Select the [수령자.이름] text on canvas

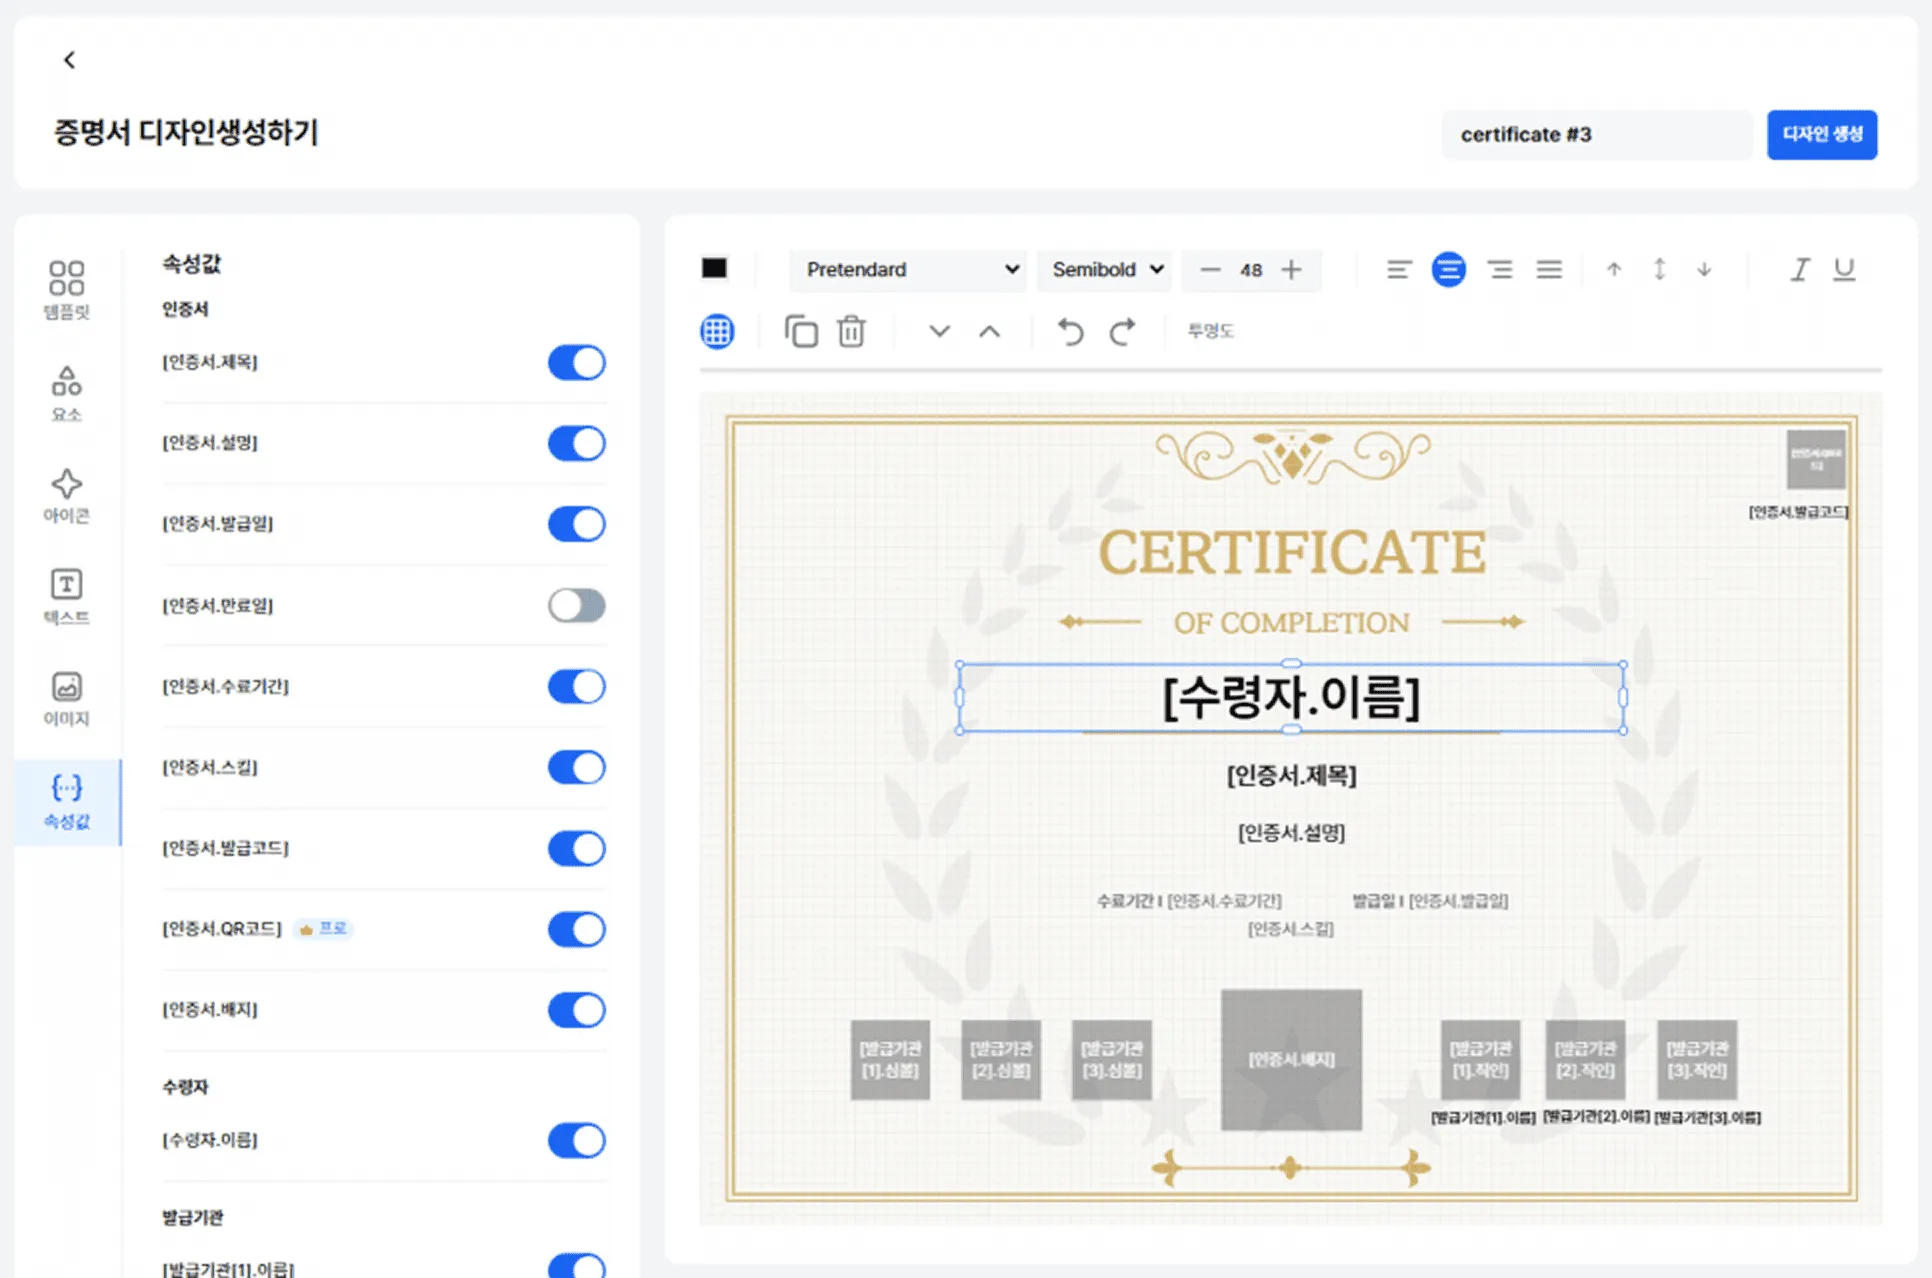click(x=1291, y=697)
